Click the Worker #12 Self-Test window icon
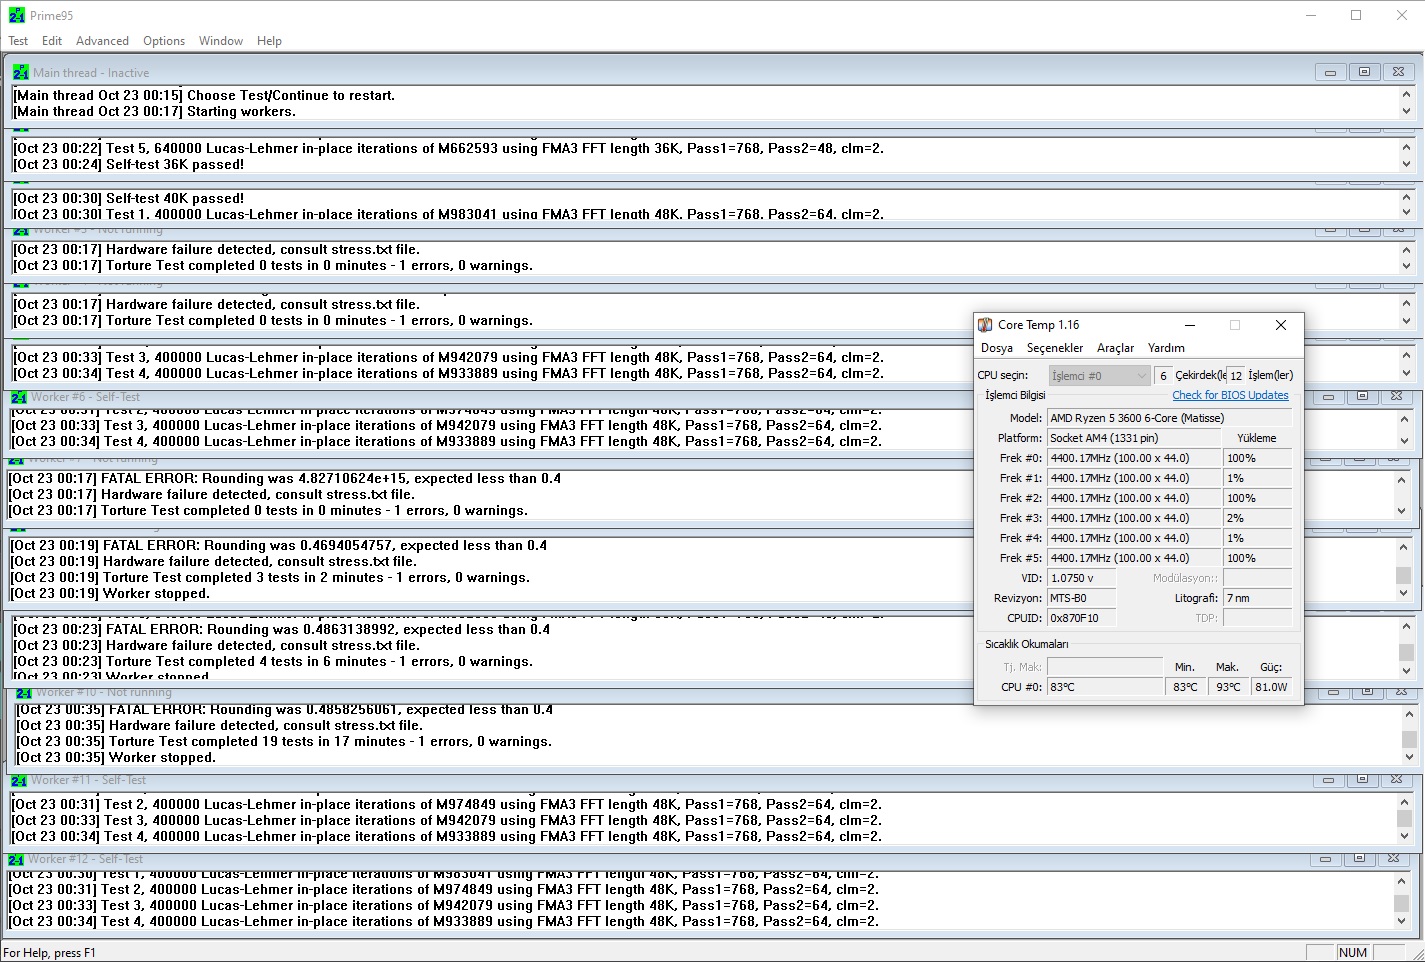 16,859
